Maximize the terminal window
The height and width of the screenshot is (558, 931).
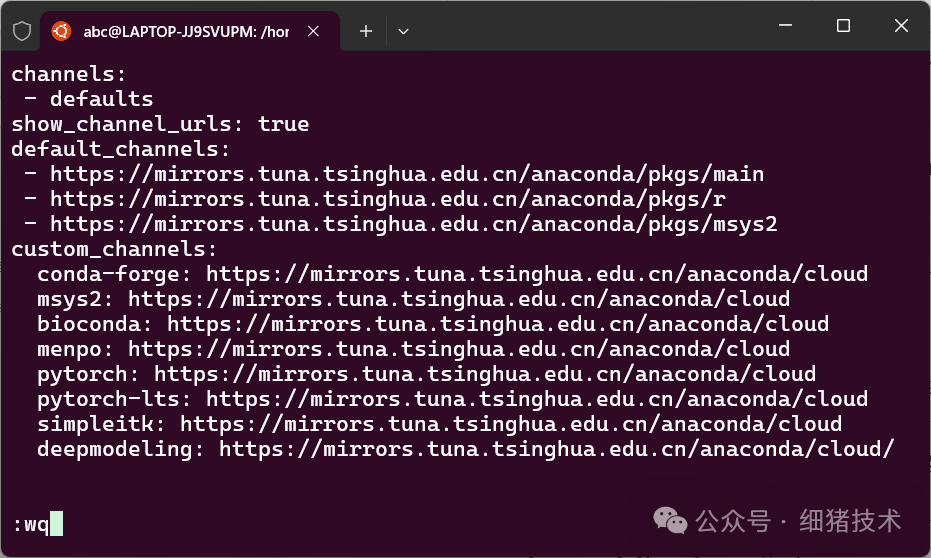(x=843, y=26)
